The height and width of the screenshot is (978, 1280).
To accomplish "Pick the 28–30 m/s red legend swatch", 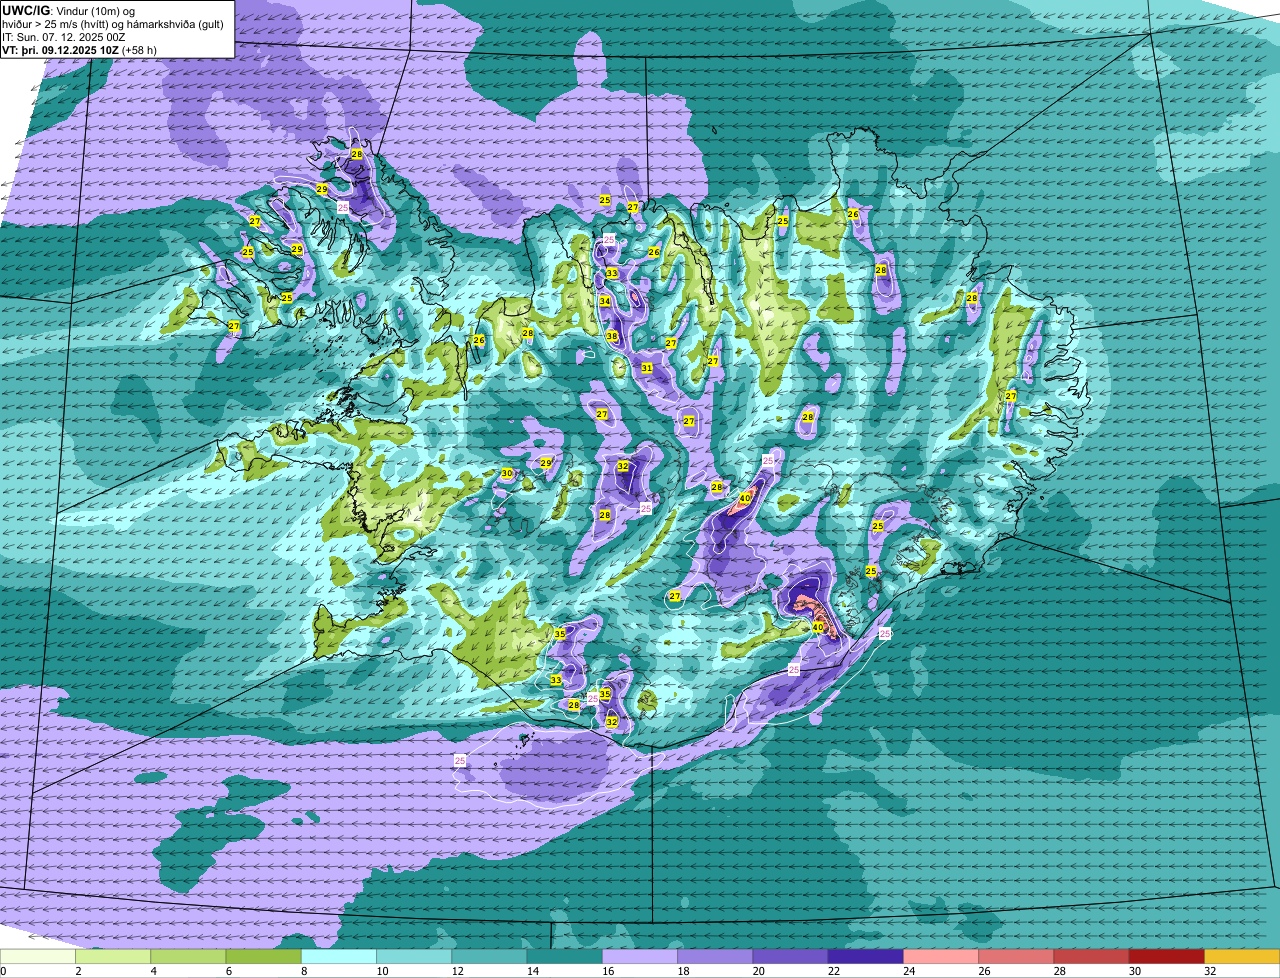I will coord(1091,957).
